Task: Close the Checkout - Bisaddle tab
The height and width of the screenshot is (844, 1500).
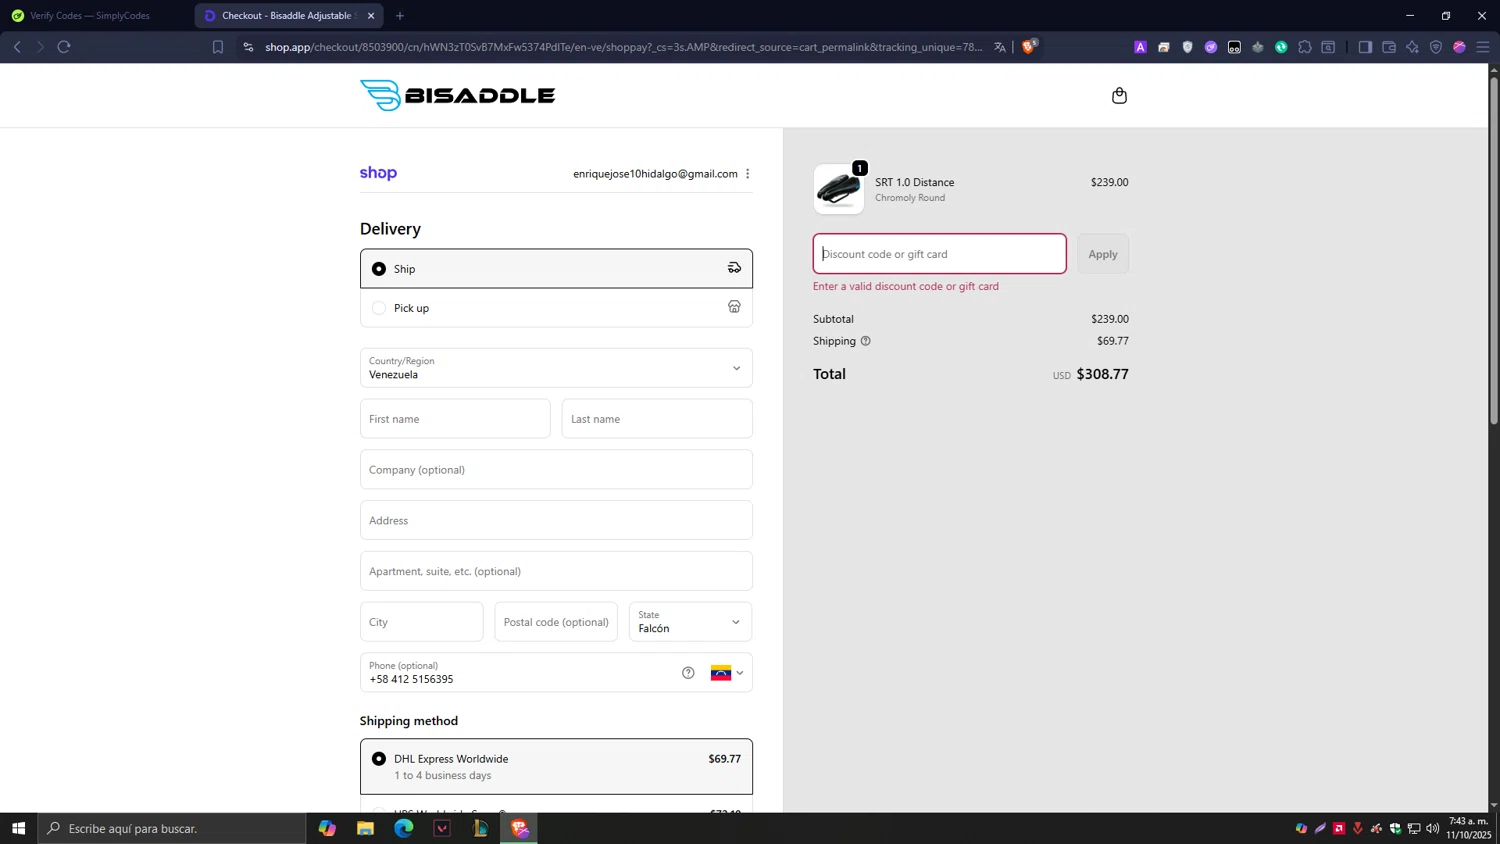Action: pos(371,16)
